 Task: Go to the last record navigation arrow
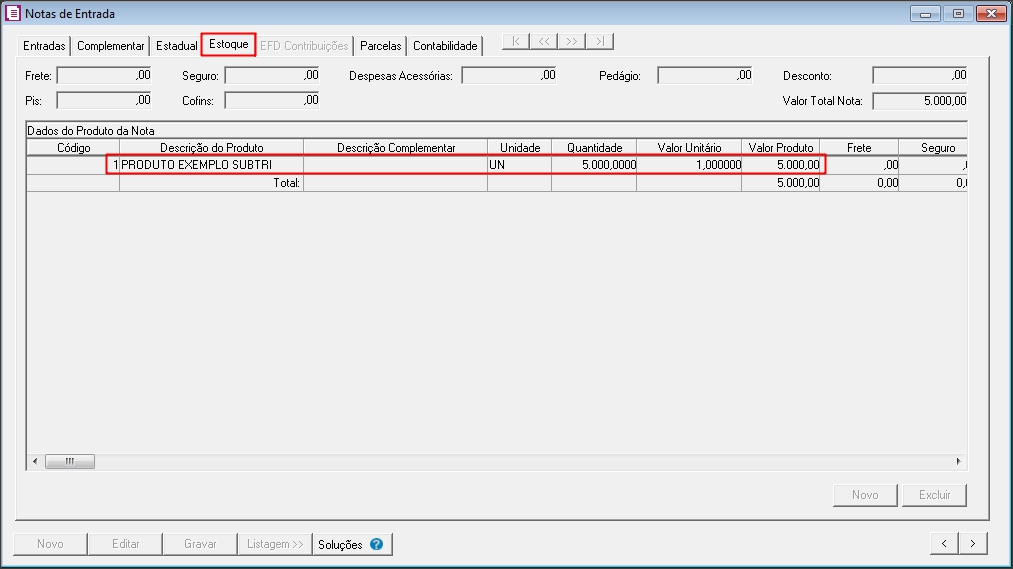tap(599, 42)
